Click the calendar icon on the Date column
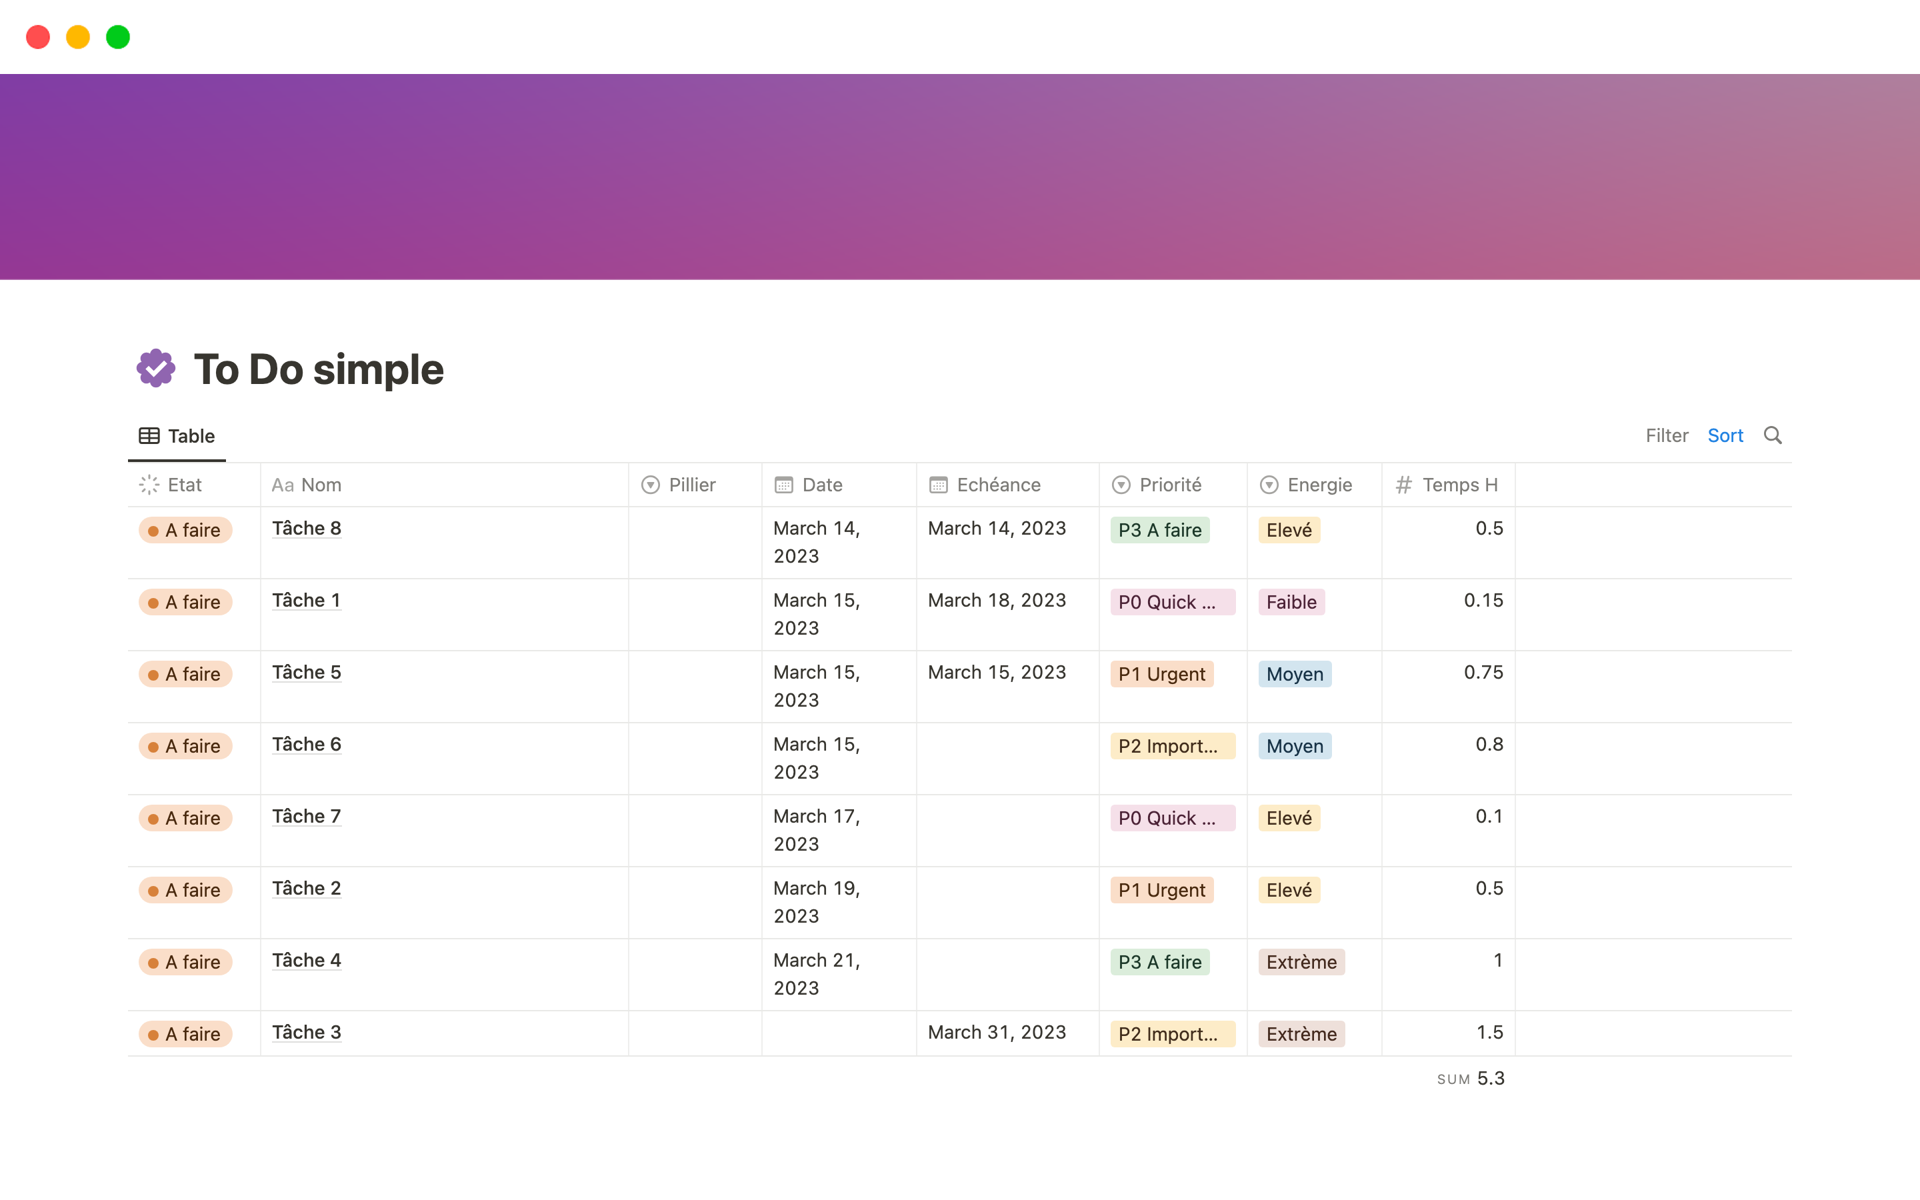The height and width of the screenshot is (1200, 1920). coord(785,484)
